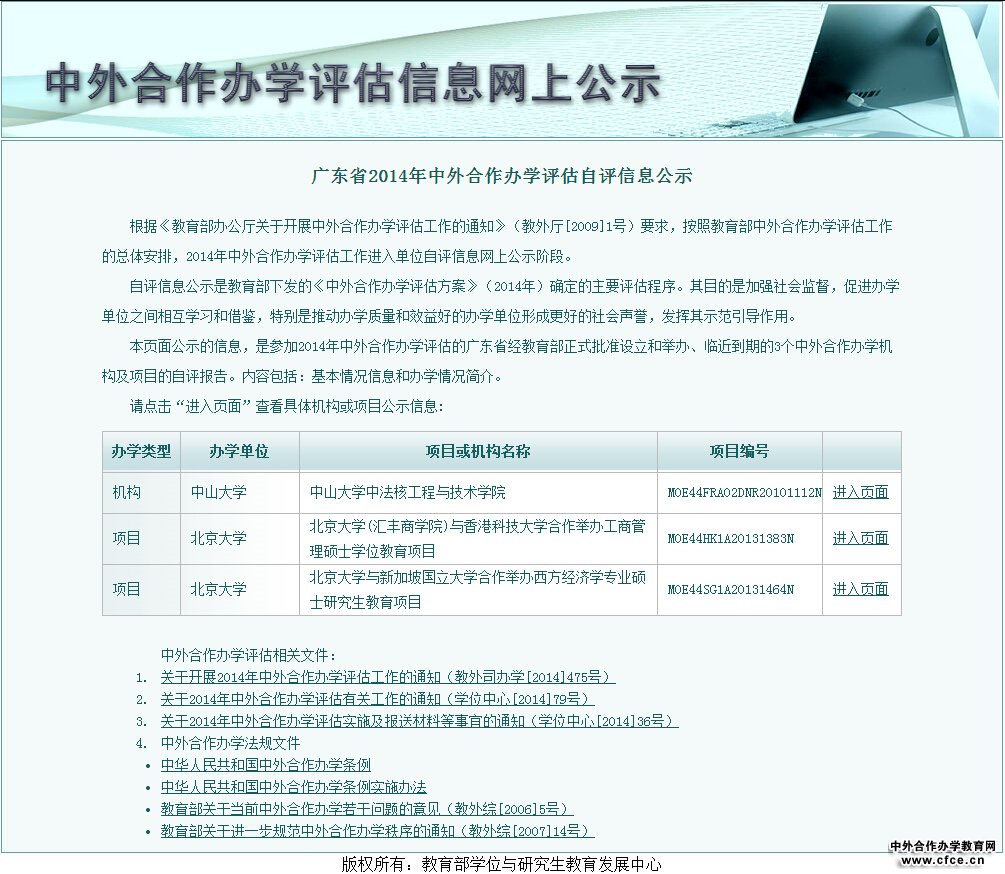The height and width of the screenshot is (874, 1005).
Task: Open the 教外司办学[2014]475号 notice link
Action: click(388, 677)
